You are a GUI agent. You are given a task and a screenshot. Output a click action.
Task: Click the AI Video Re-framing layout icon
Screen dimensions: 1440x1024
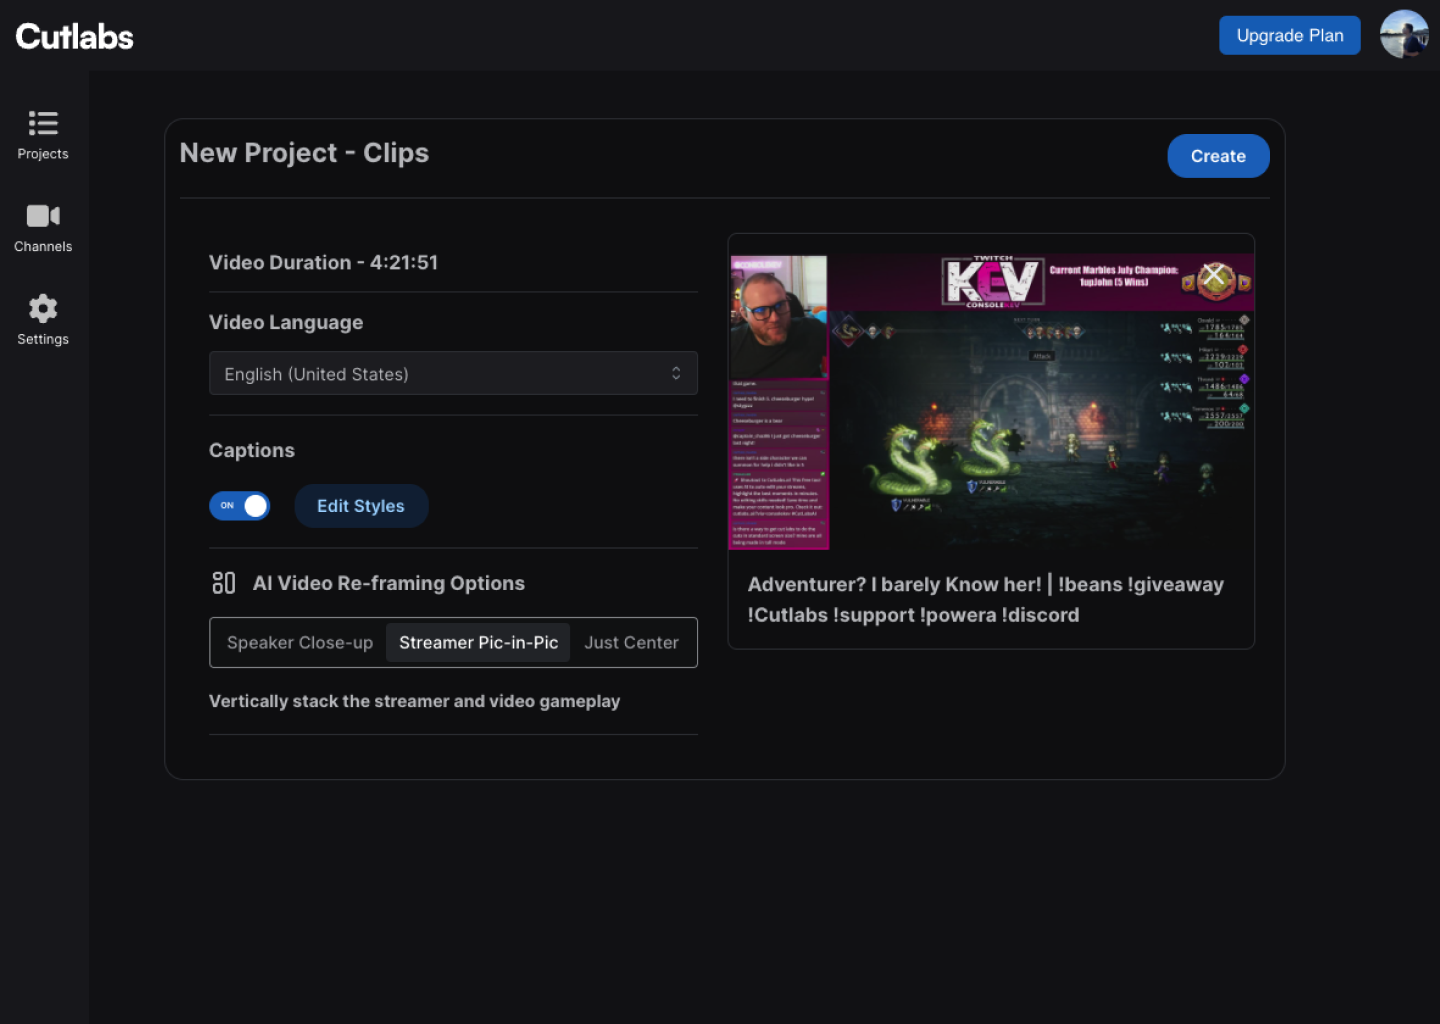(224, 583)
